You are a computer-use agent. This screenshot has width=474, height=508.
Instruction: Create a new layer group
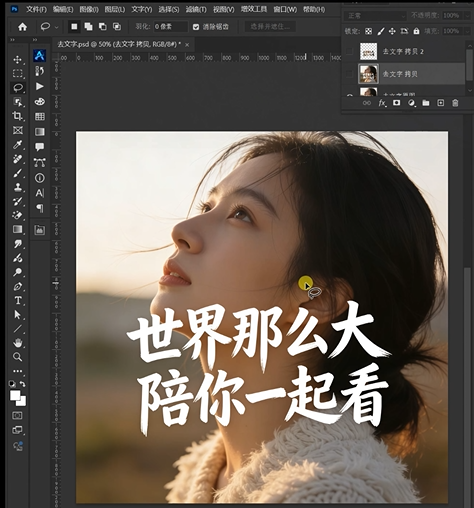426,103
